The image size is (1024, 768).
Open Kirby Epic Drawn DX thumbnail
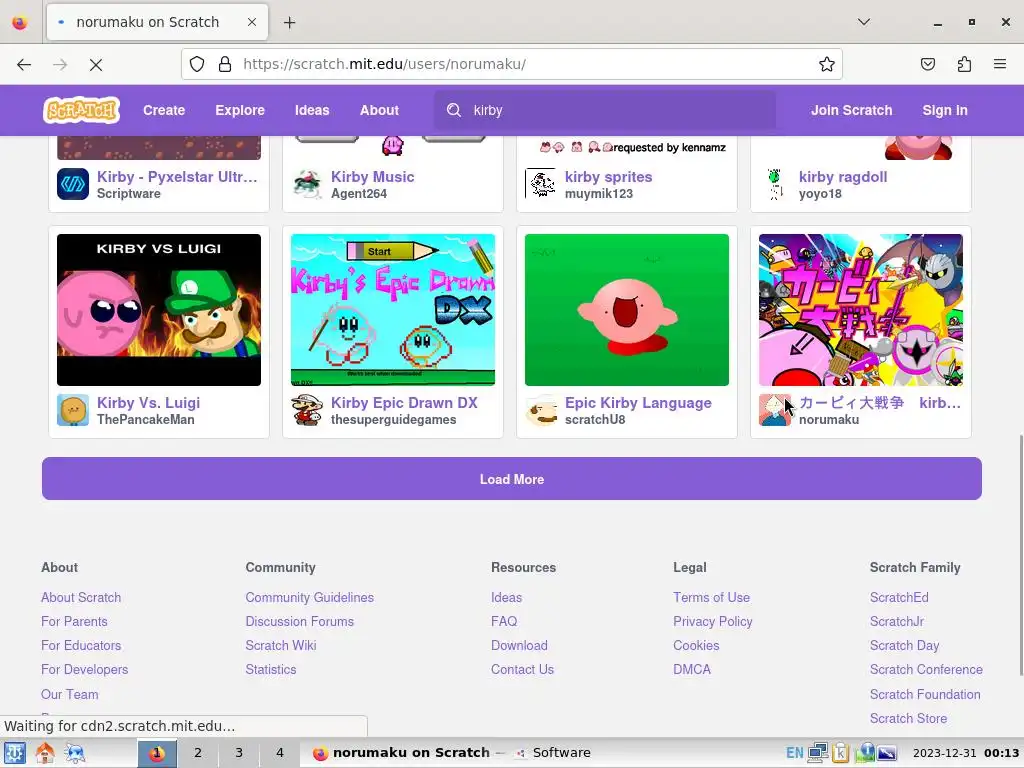tap(392, 310)
